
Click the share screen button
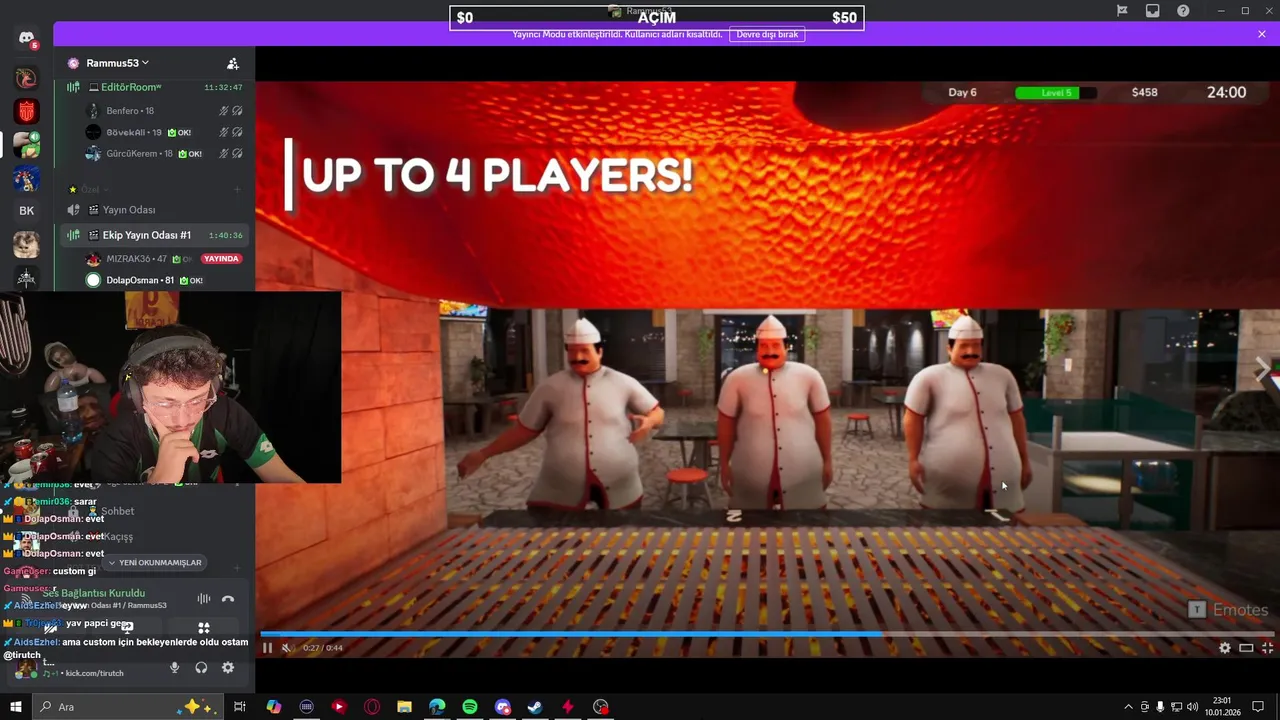click(127, 628)
